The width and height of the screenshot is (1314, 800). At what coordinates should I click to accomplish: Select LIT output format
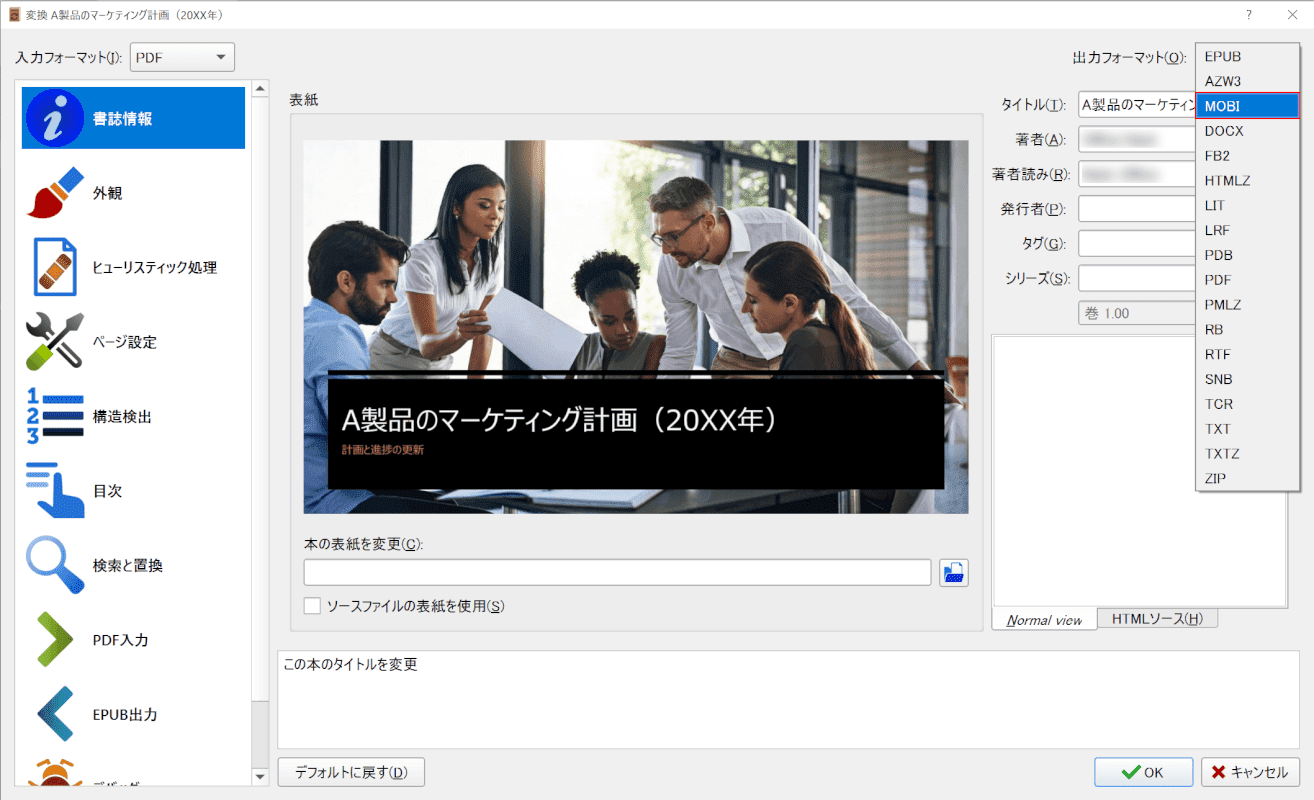[x=1247, y=205]
